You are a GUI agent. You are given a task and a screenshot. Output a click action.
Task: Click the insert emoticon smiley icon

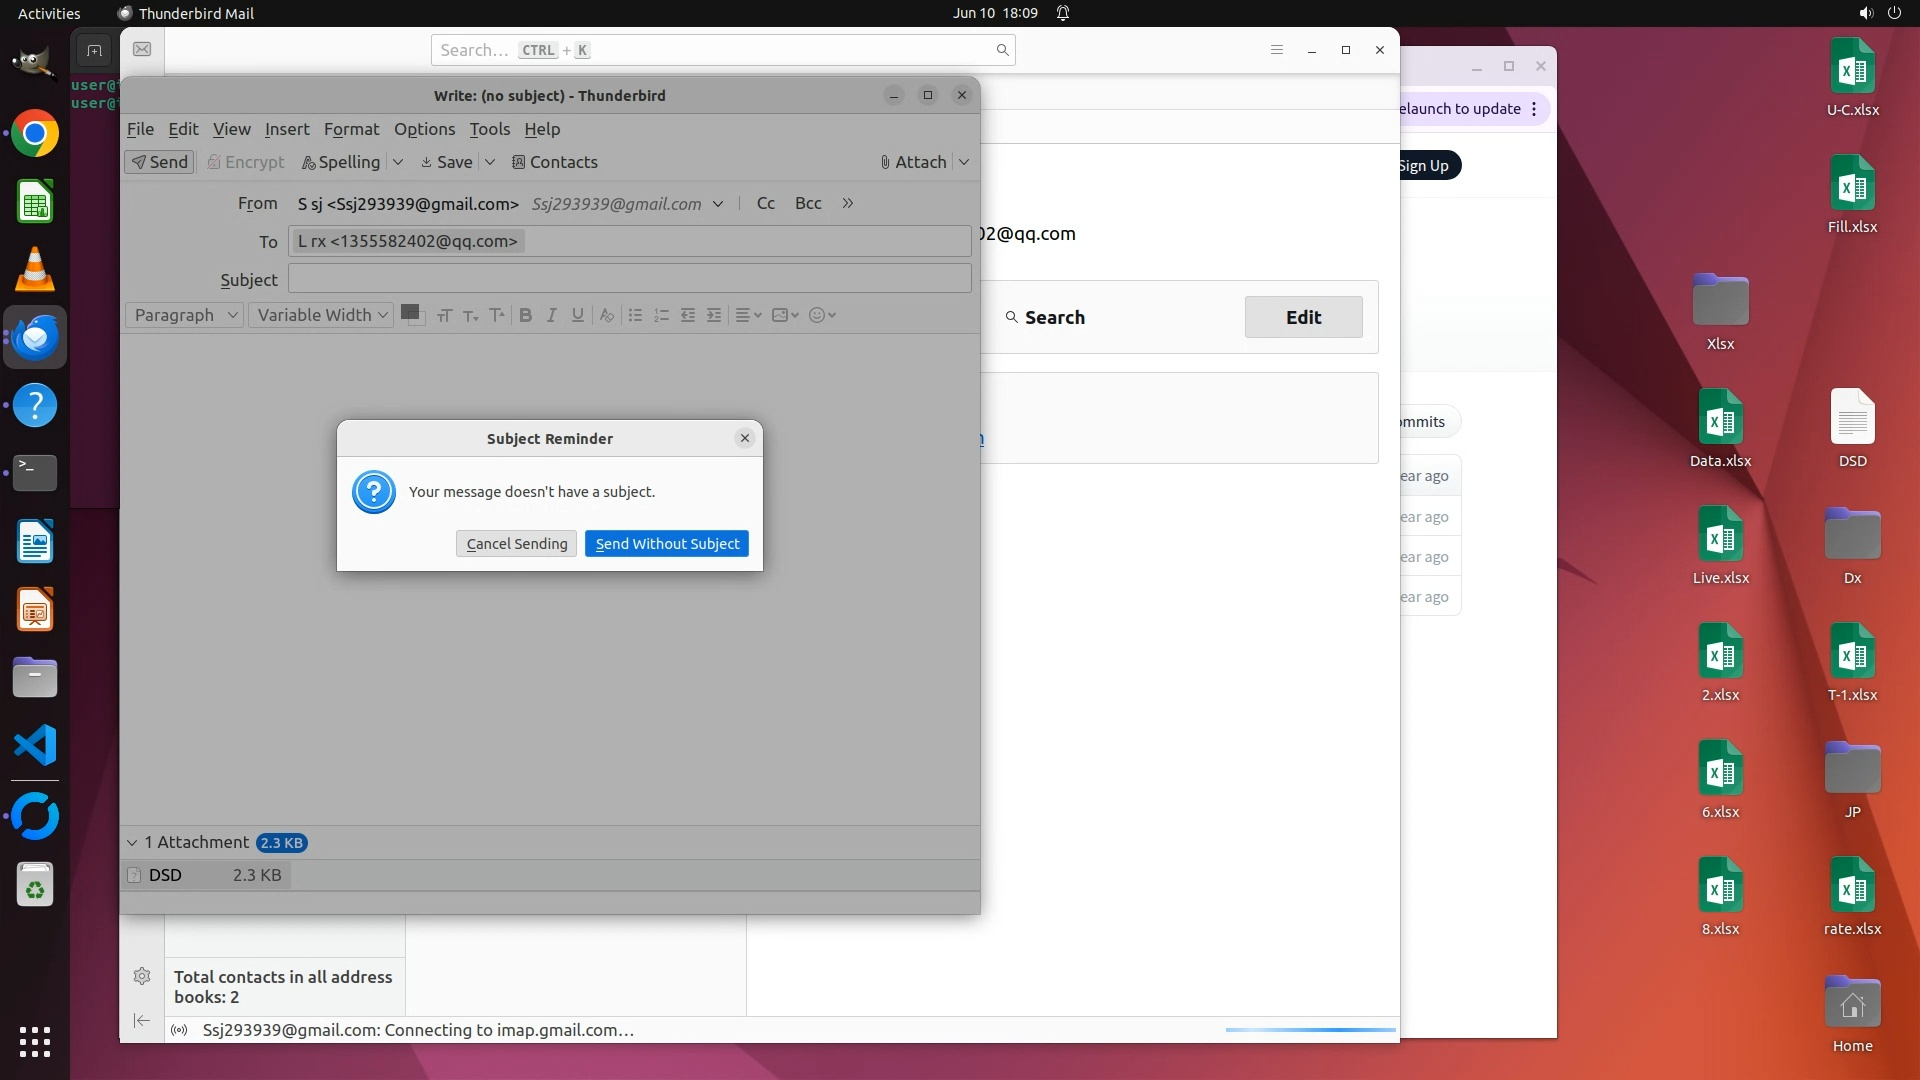coord(817,315)
